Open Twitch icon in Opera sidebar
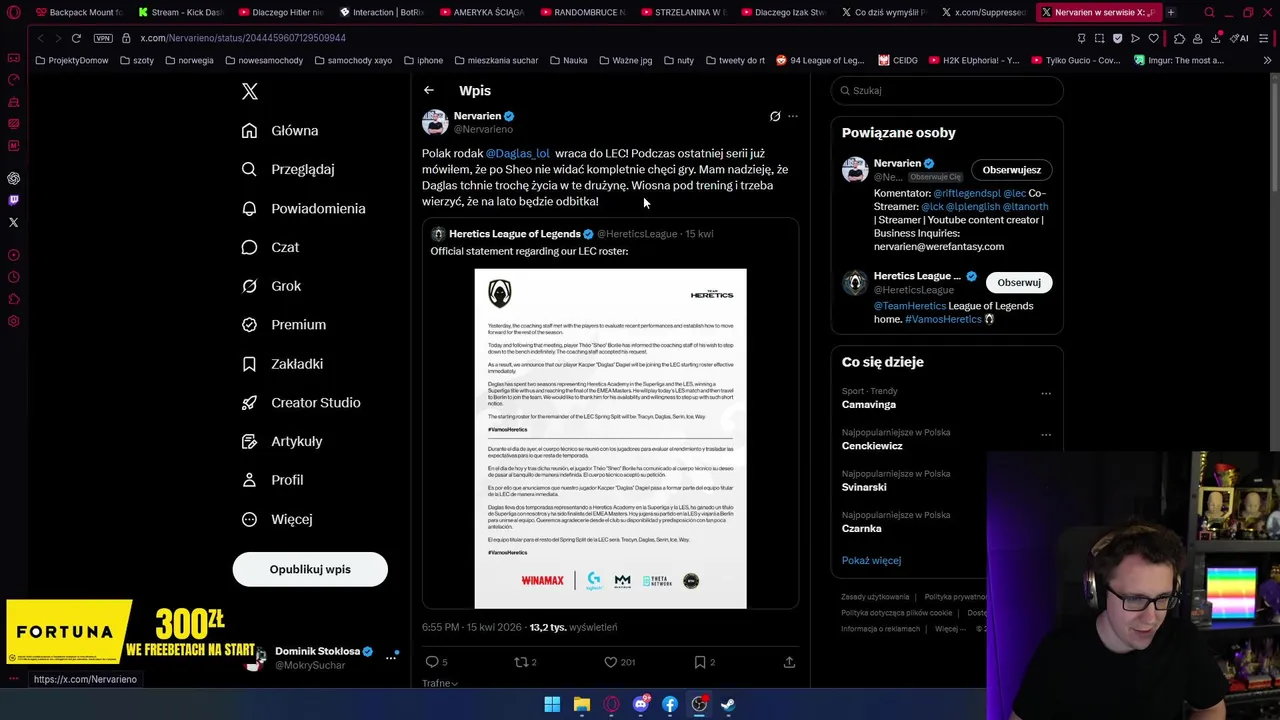The height and width of the screenshot is (720, 1280). click(x=13, y=200)
